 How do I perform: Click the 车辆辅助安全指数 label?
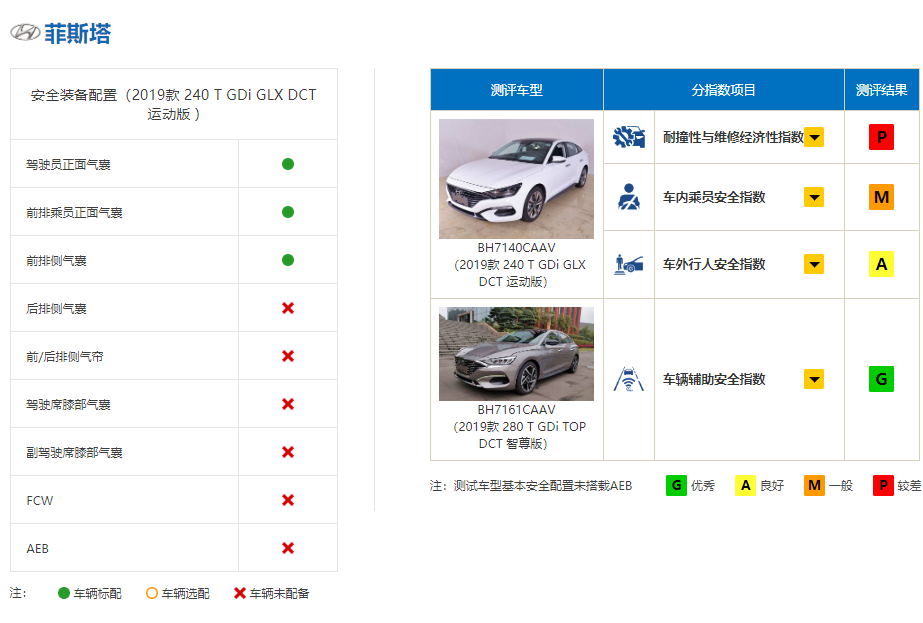(x=714, y=379)
